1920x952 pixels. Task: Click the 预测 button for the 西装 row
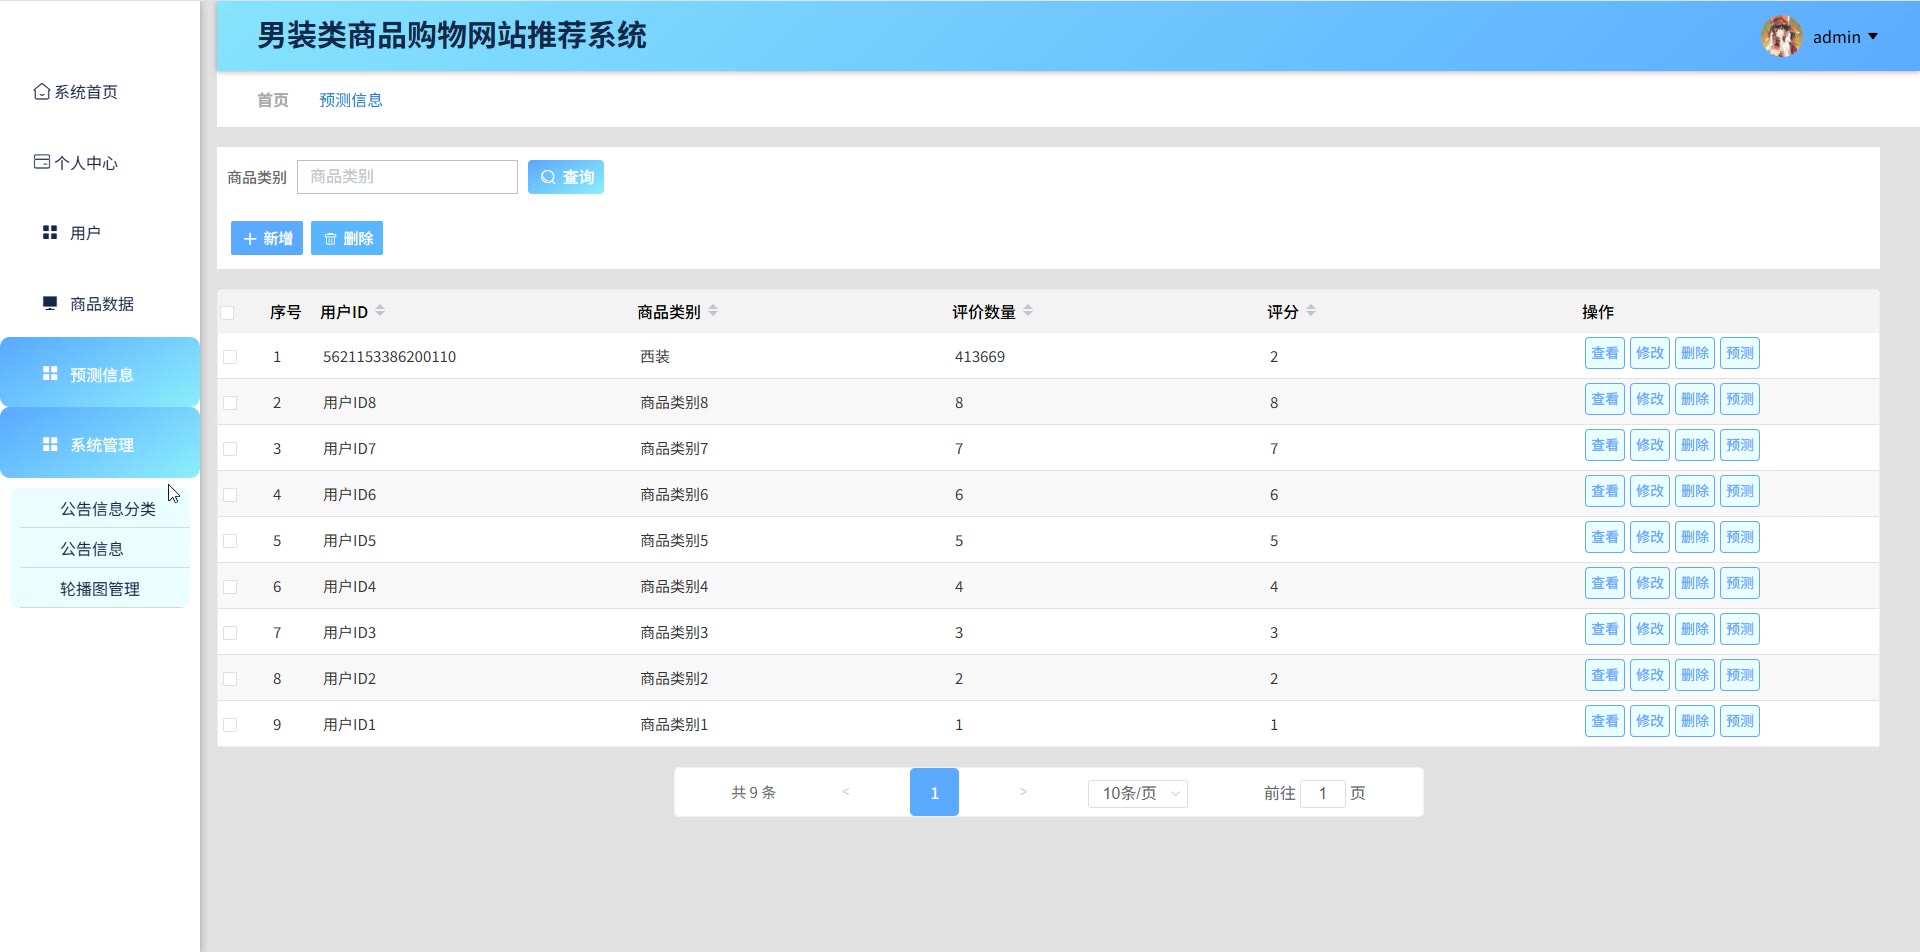pyautogui.click(x=1739, y=353)
